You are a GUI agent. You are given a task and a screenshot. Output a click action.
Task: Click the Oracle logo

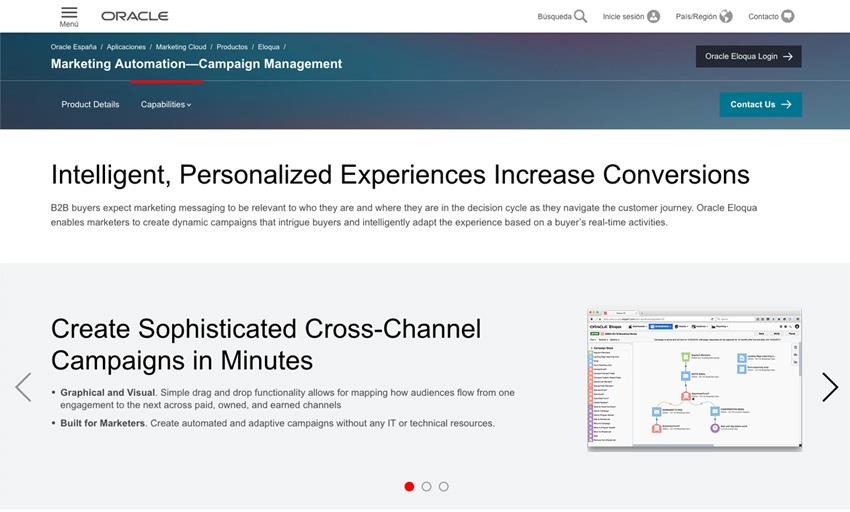tap(134, 16)
